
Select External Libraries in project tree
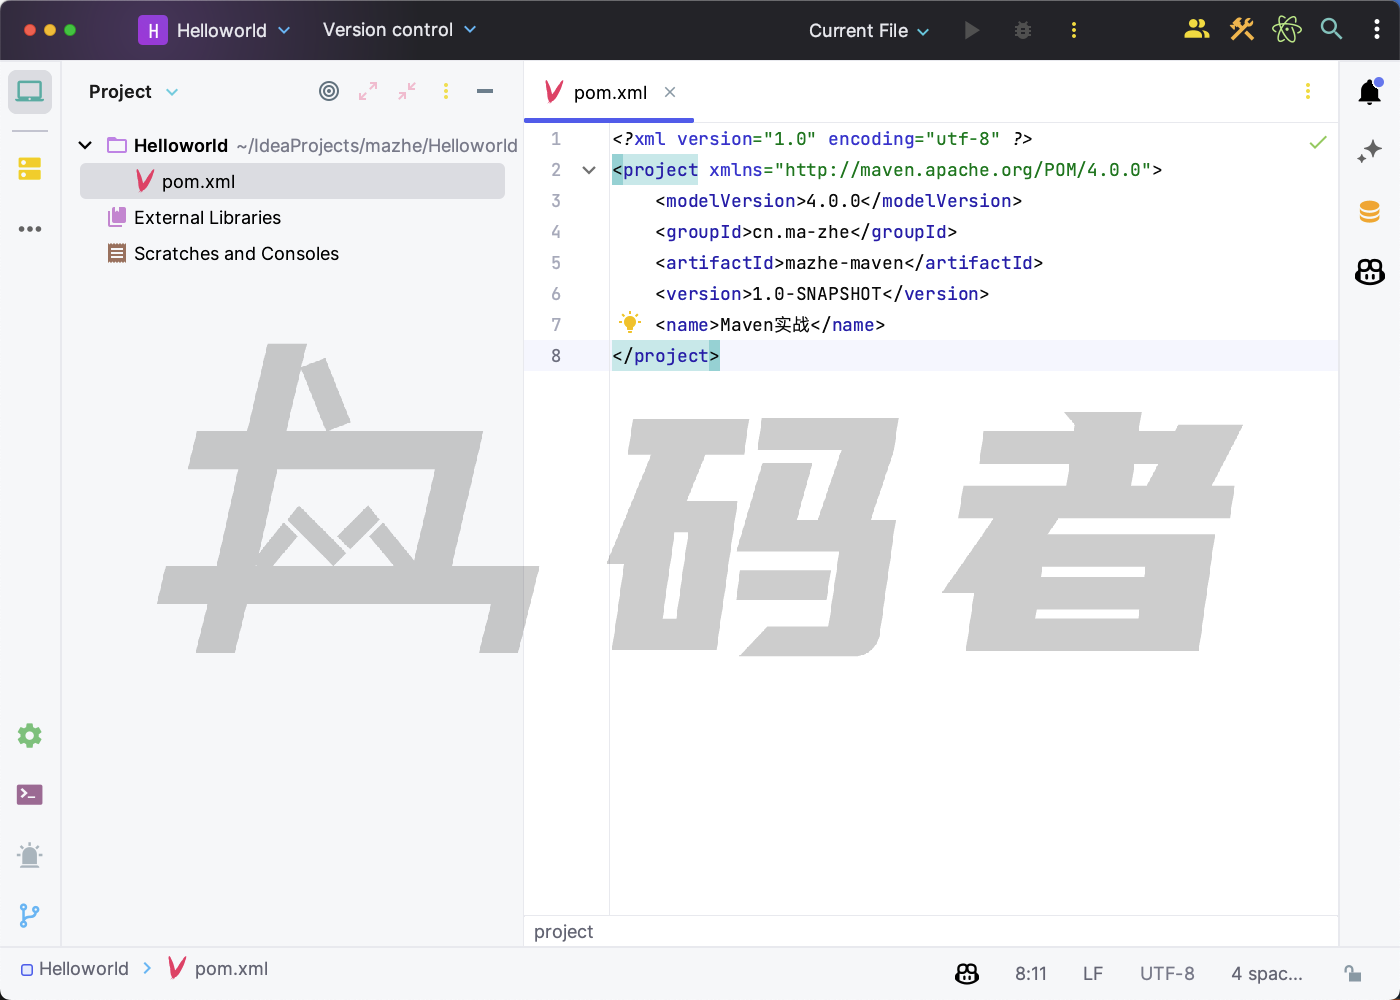[207, 218]
